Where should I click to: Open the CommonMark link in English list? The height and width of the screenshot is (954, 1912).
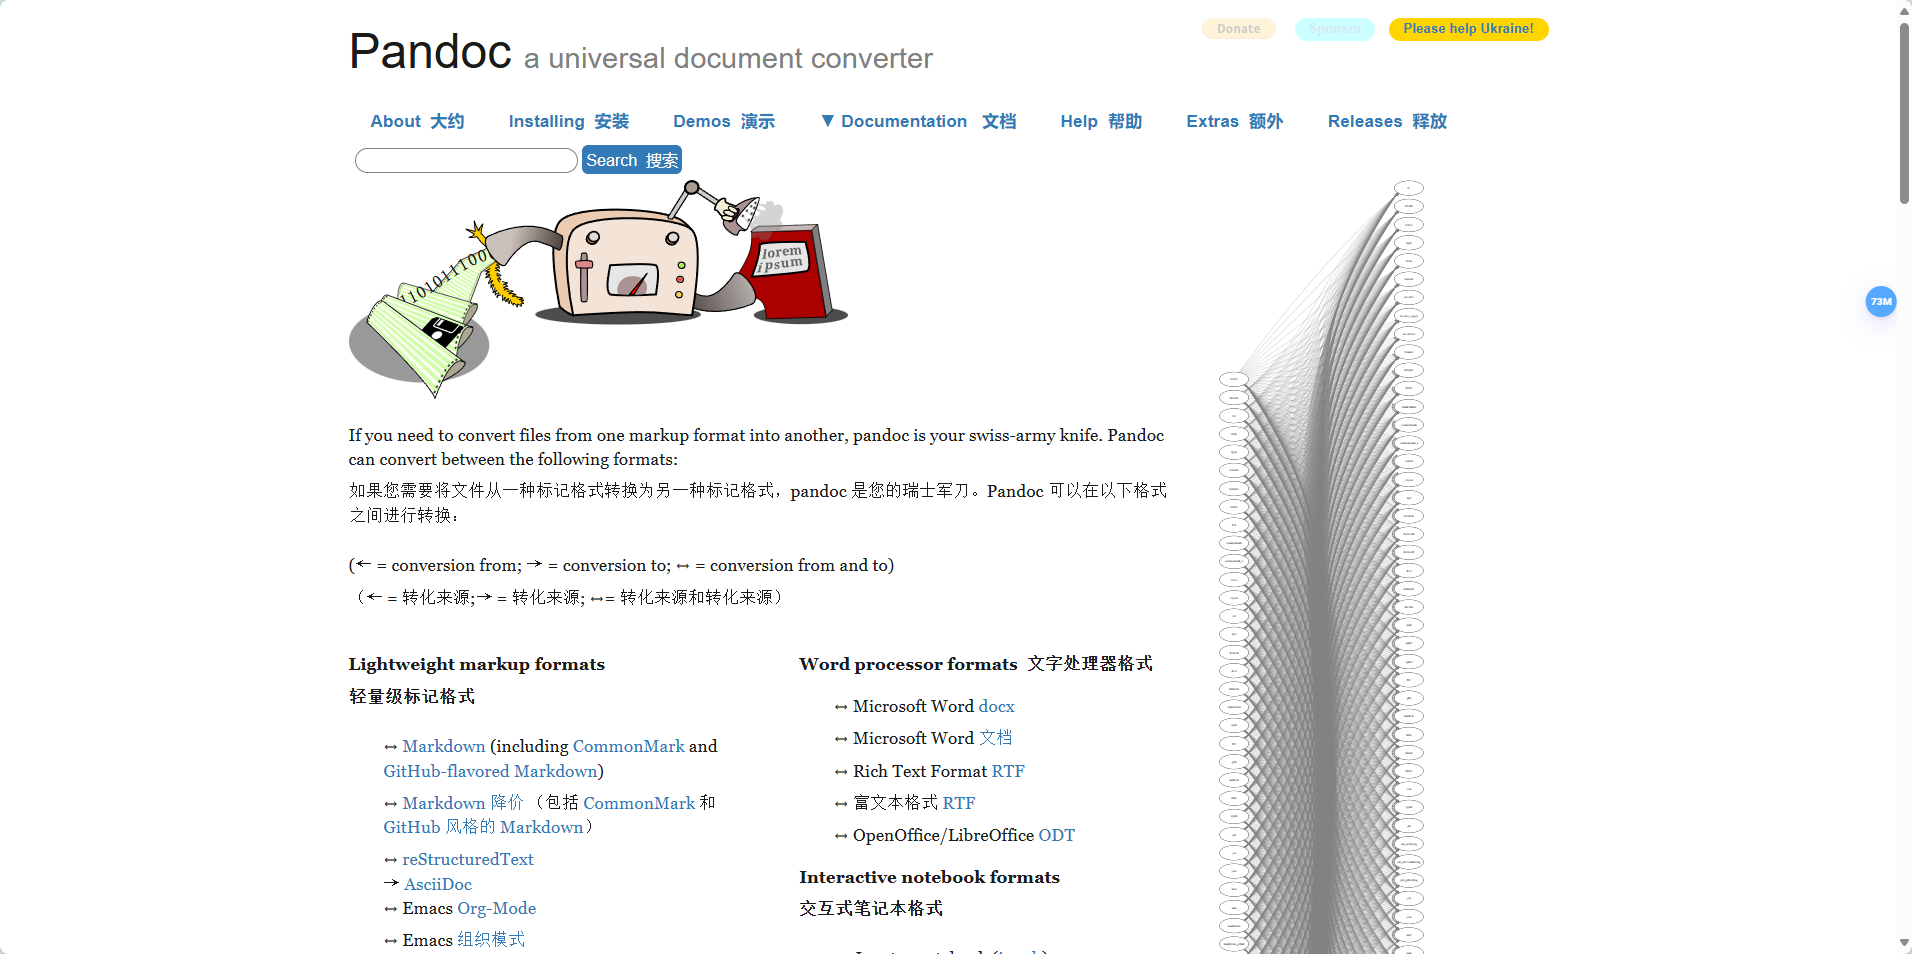[628, 746]
